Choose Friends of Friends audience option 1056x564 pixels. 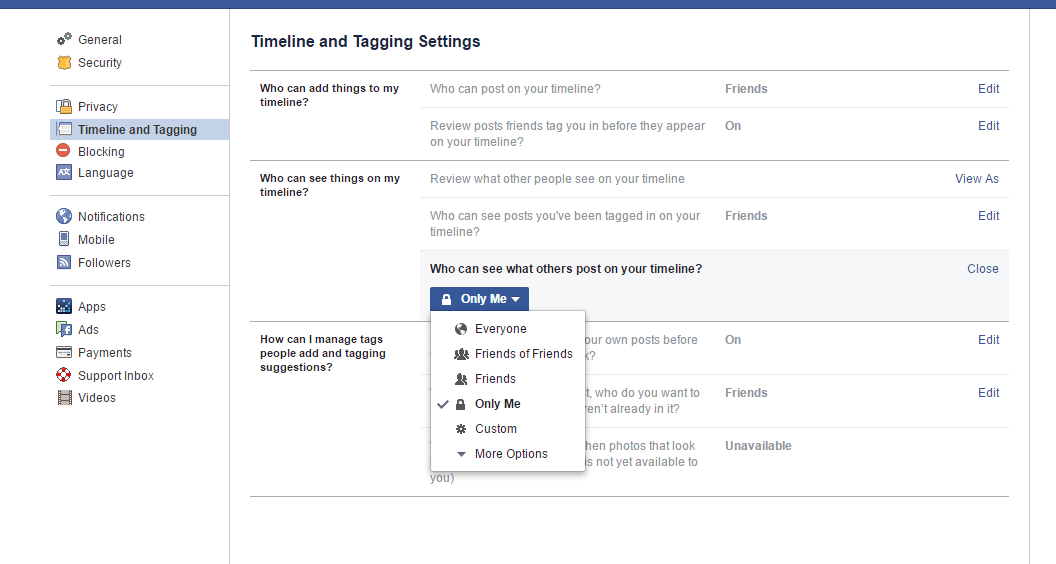[523, 354]
